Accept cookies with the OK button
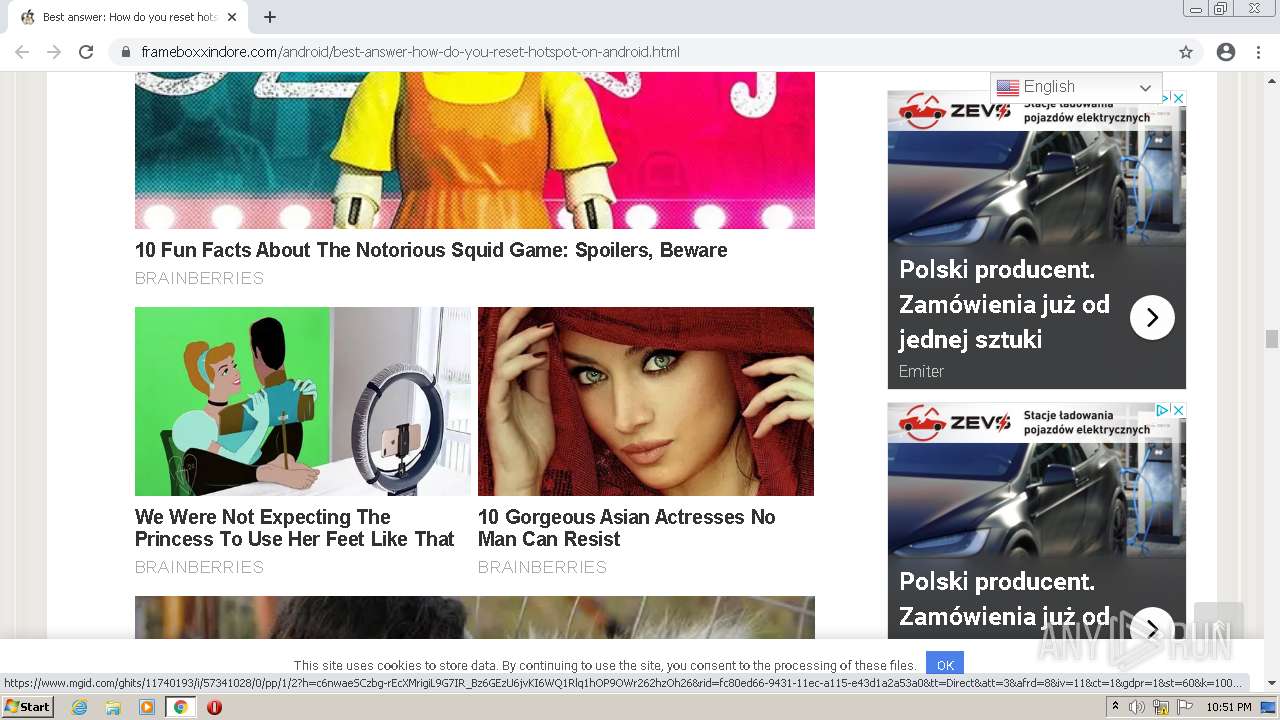The image size is (1280, 720). pos(945,664)
